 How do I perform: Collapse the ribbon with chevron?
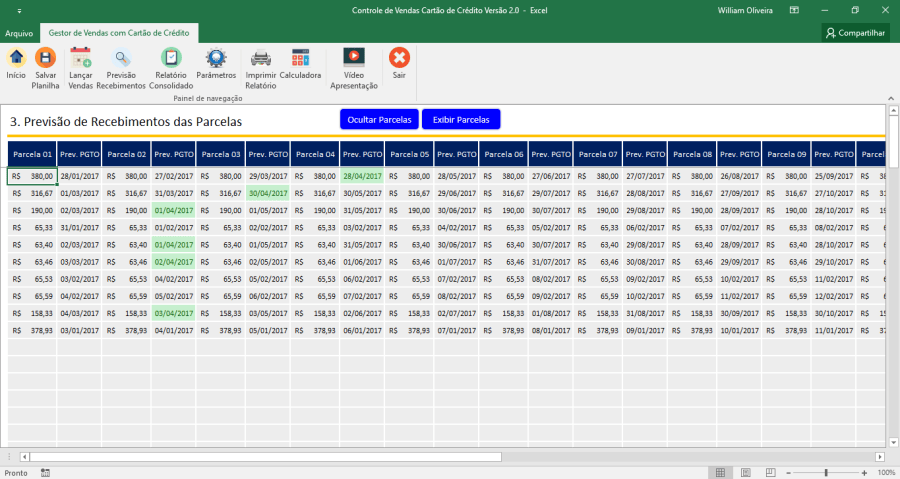click(x=891, y=98)
